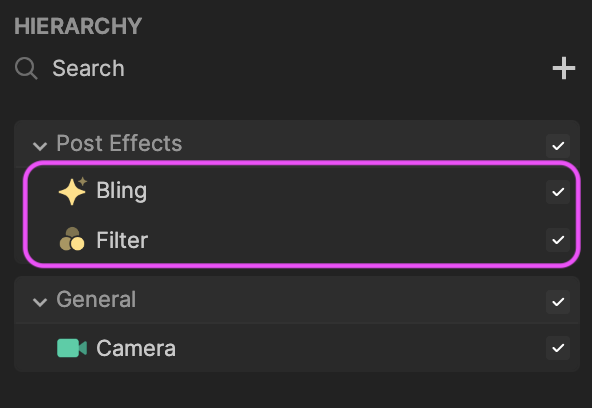Uncheck the Filter visibility checkbox

point(558,240)
